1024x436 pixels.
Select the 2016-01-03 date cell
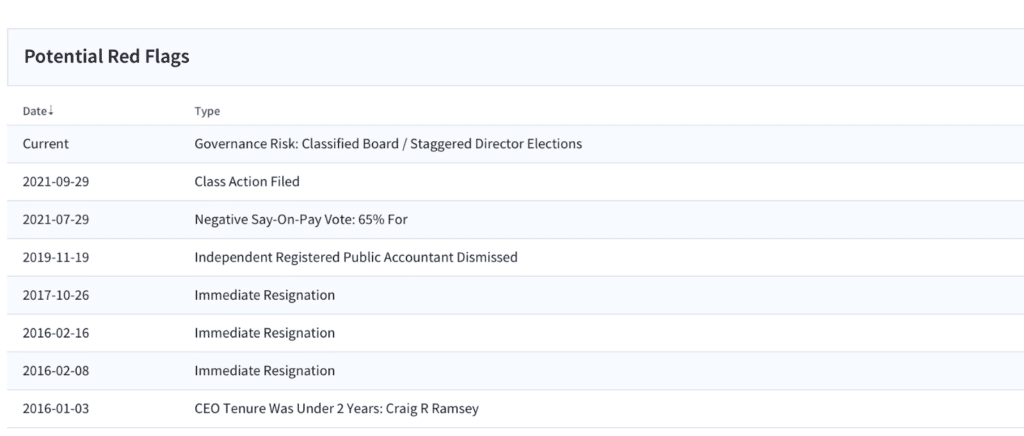(56, 409)
